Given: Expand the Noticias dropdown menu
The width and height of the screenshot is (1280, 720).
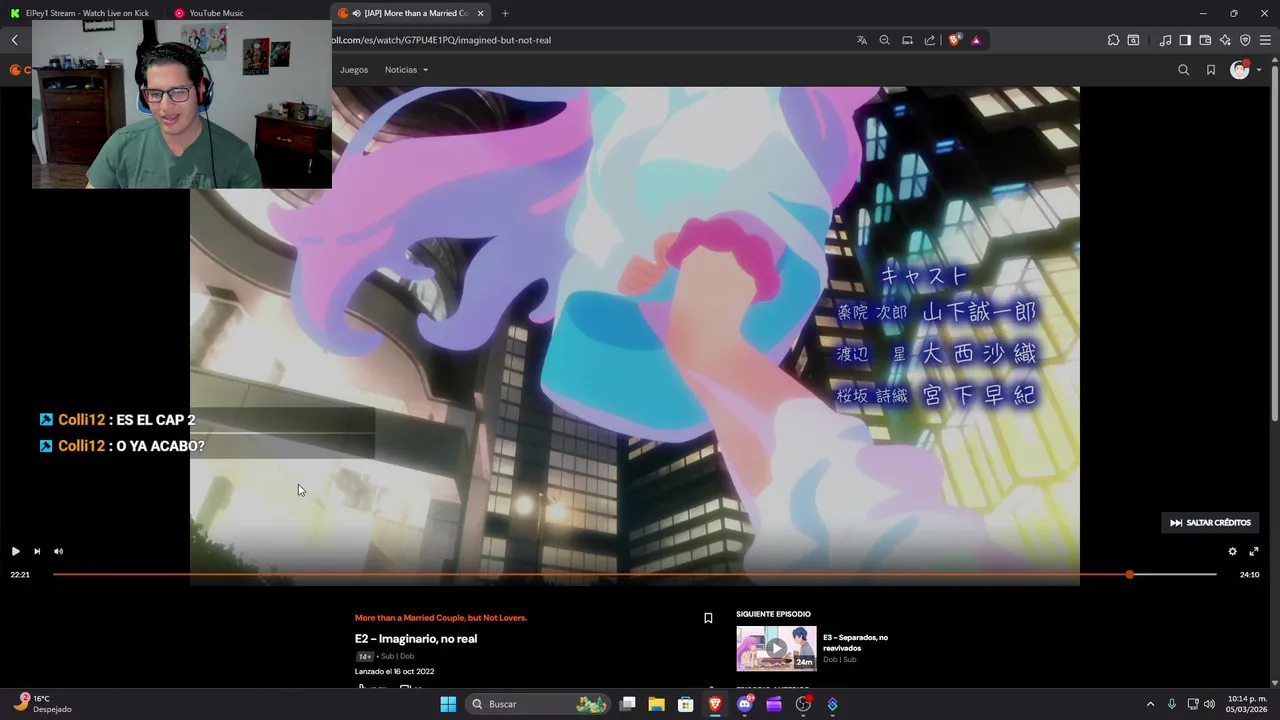Looking at the screenshot, I should [x=406, y=70].
